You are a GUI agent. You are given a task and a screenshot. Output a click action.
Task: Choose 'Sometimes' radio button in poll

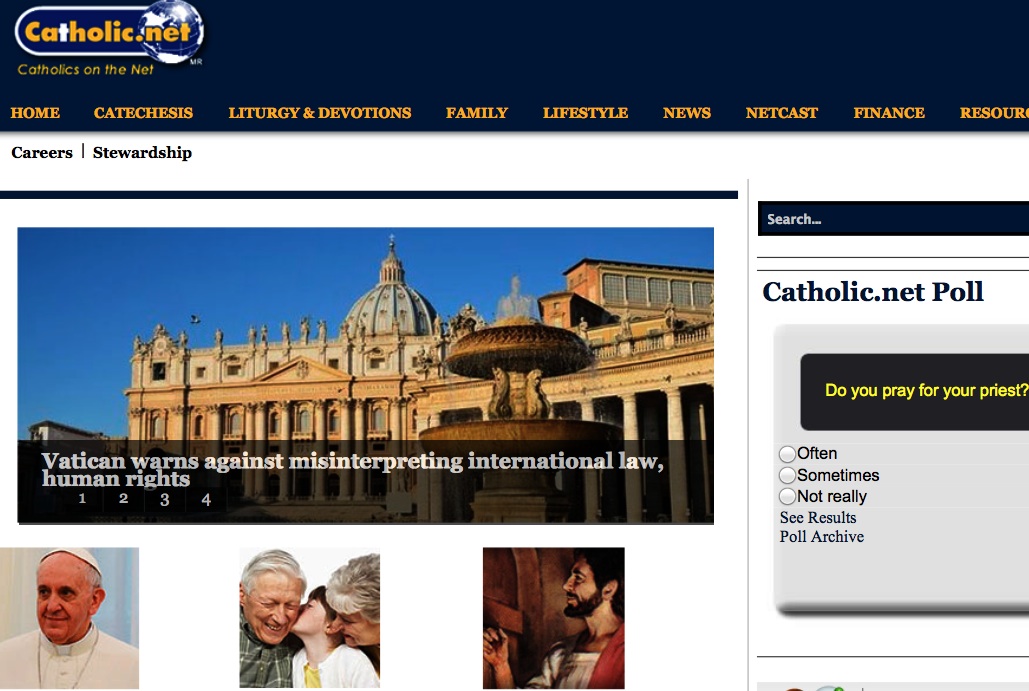788,476
